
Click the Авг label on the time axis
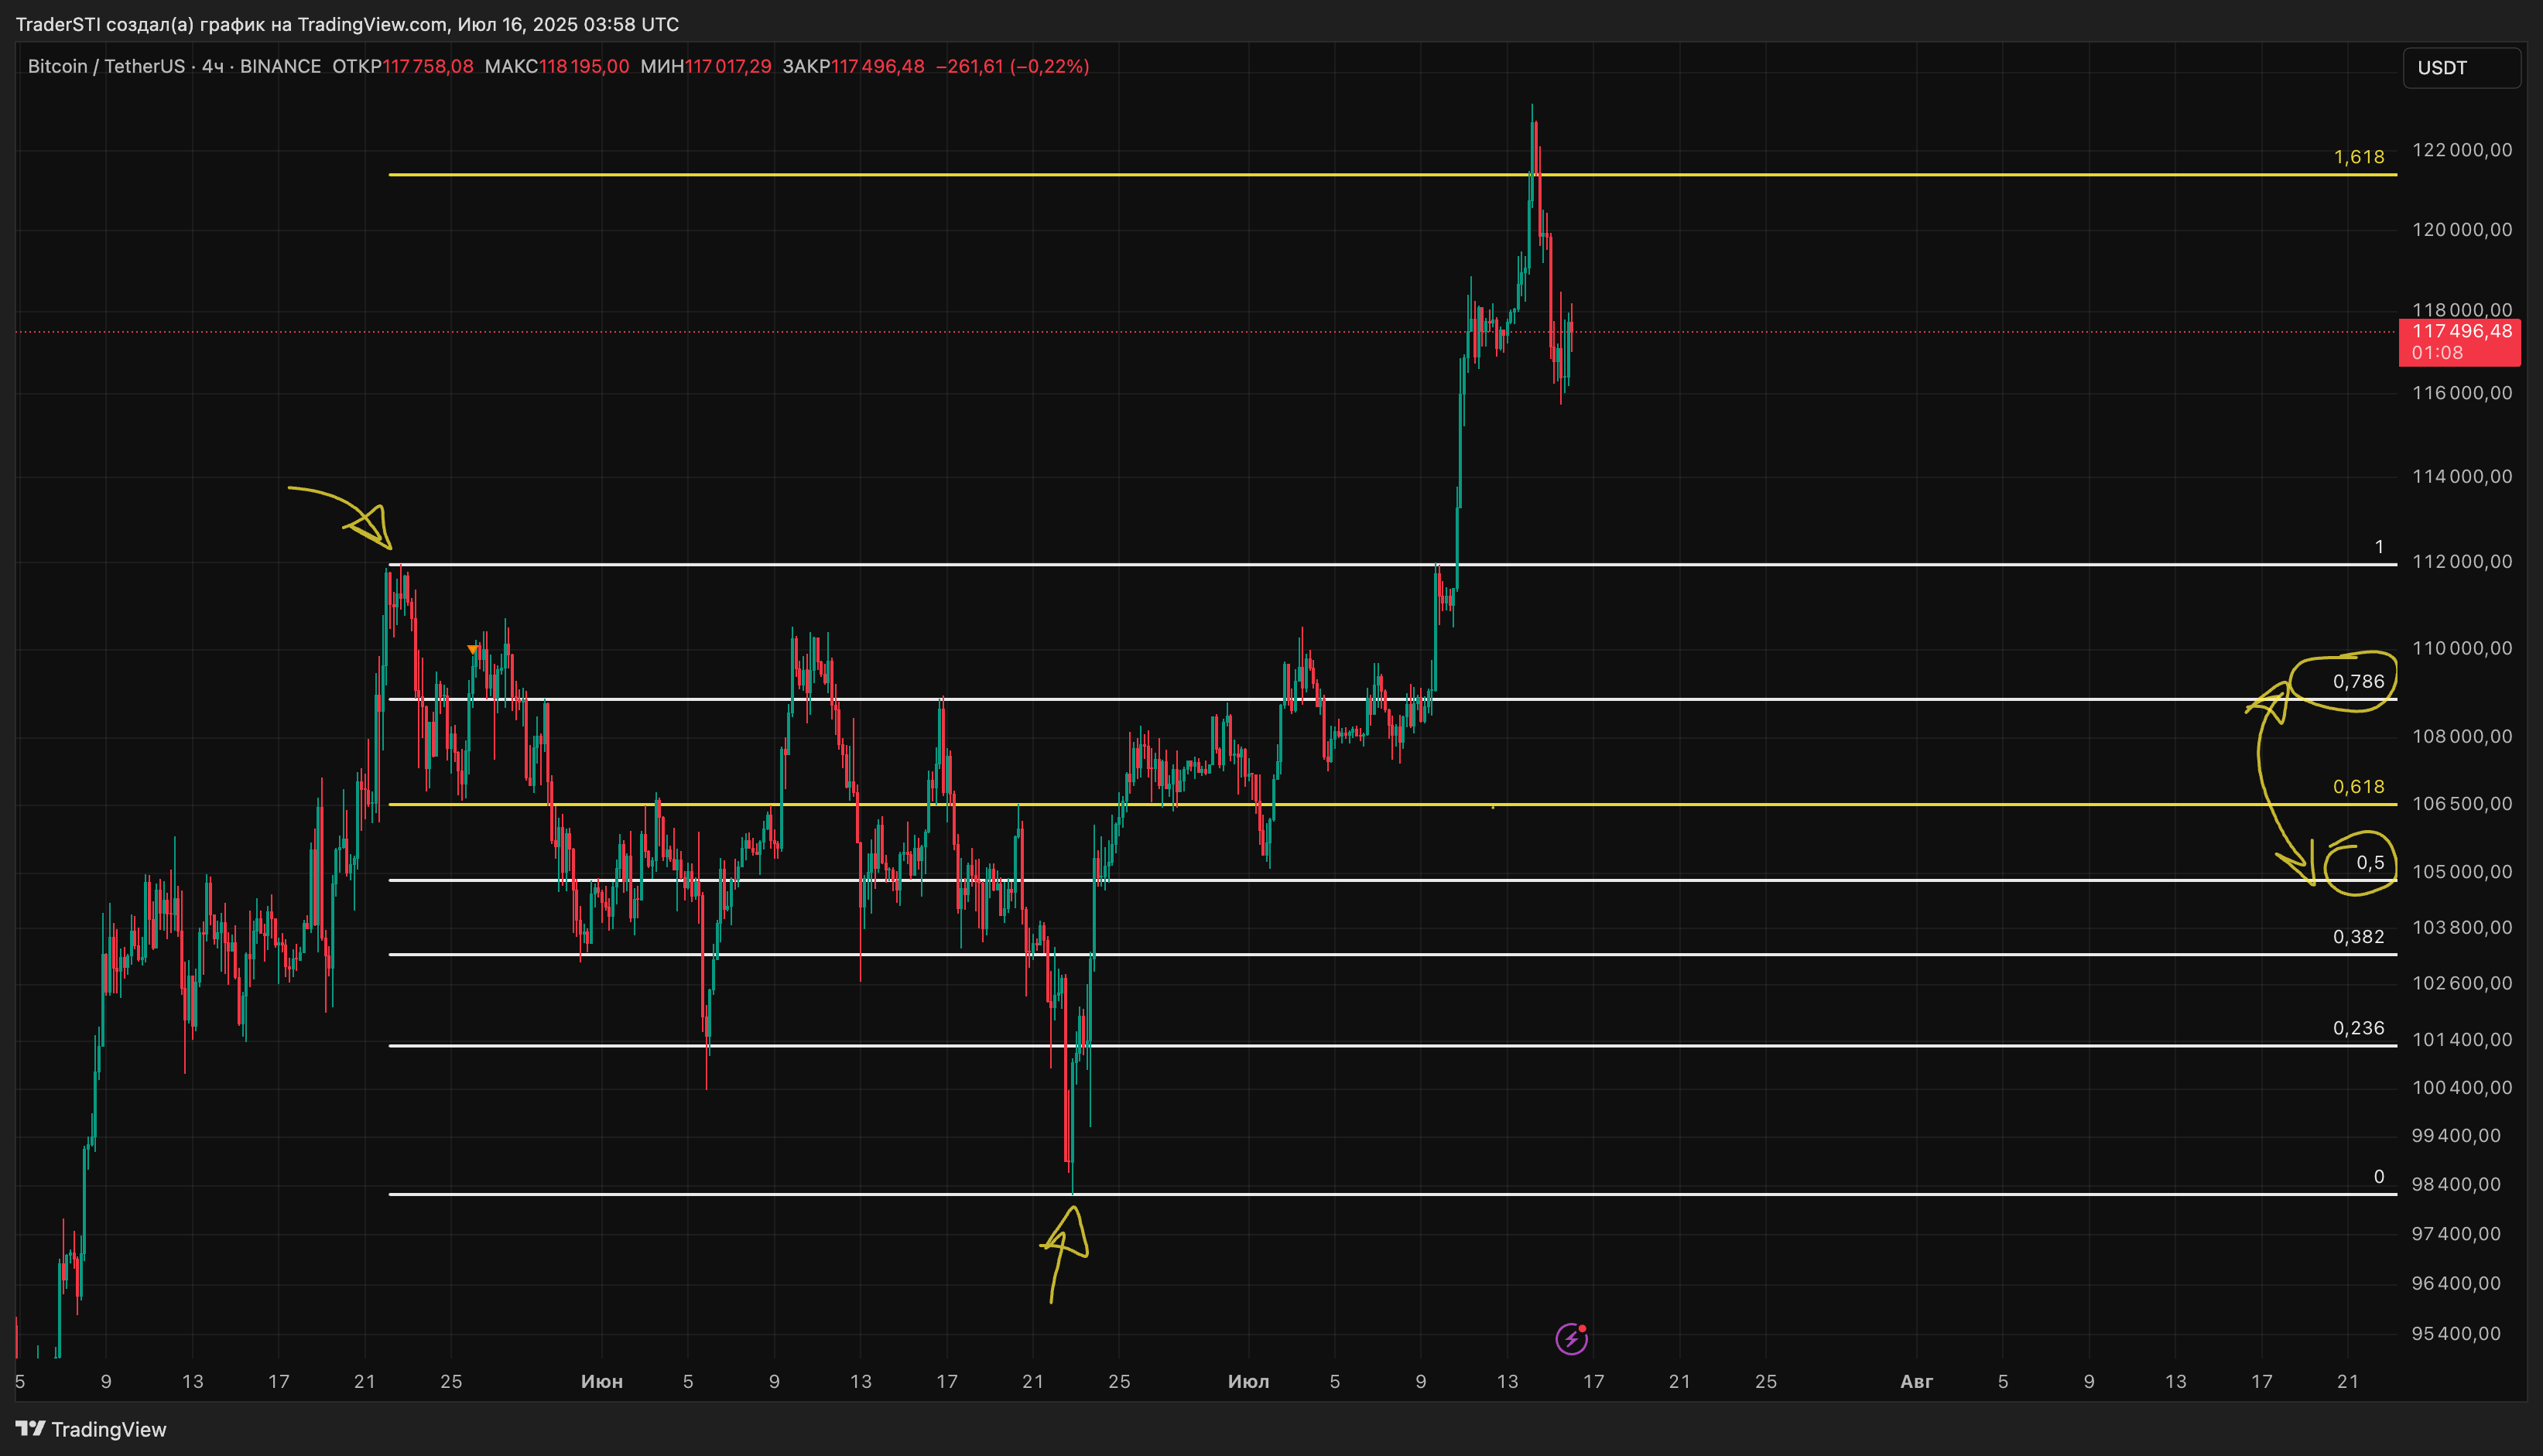click(x=1916, y=1382)
